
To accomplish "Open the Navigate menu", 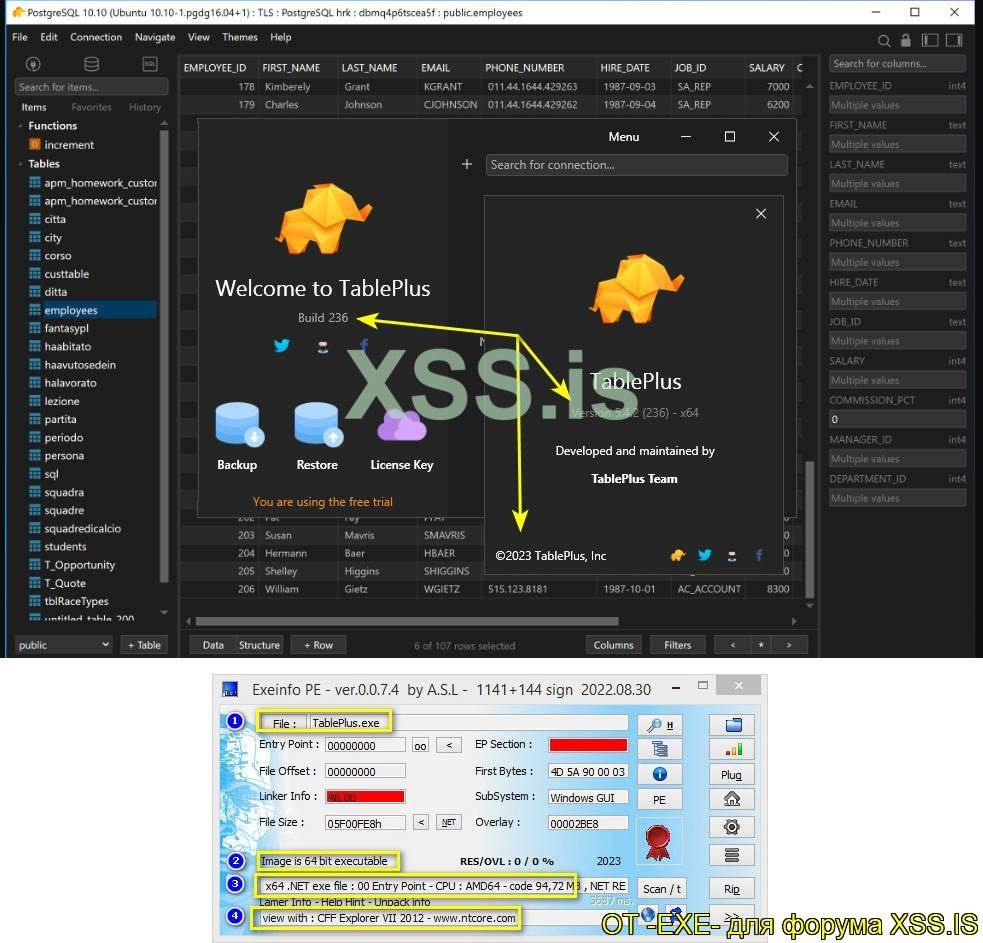I will point(155,37).
